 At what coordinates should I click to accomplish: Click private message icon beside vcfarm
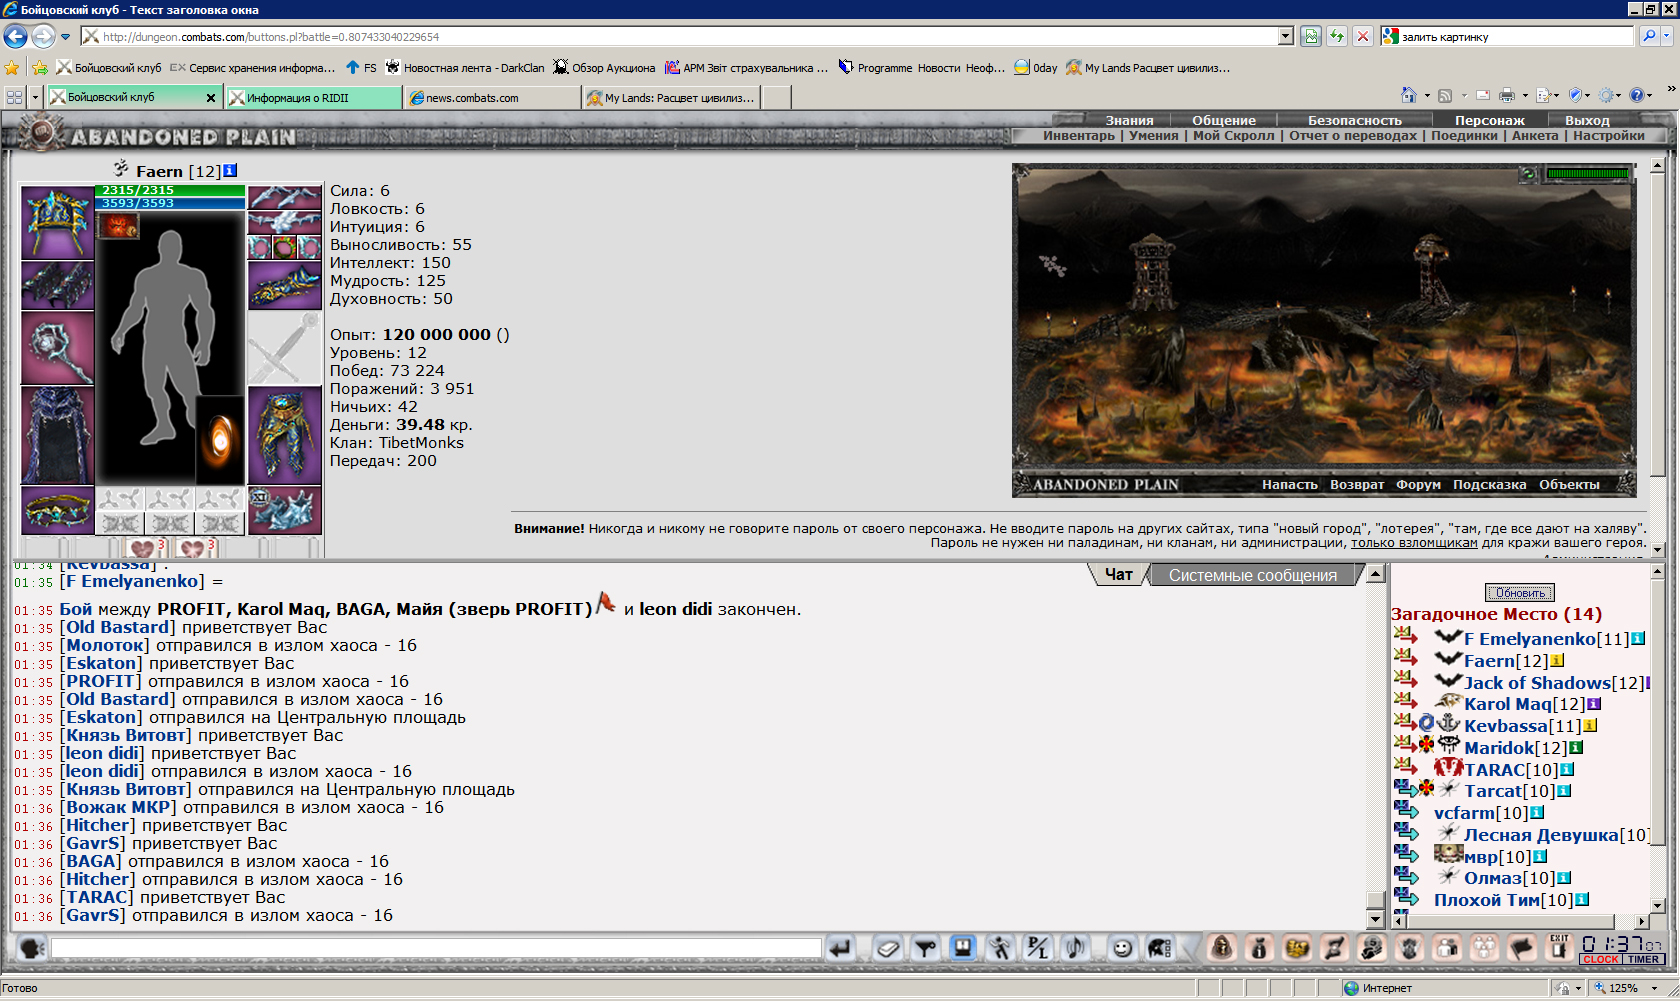(x=1405, y=811)
